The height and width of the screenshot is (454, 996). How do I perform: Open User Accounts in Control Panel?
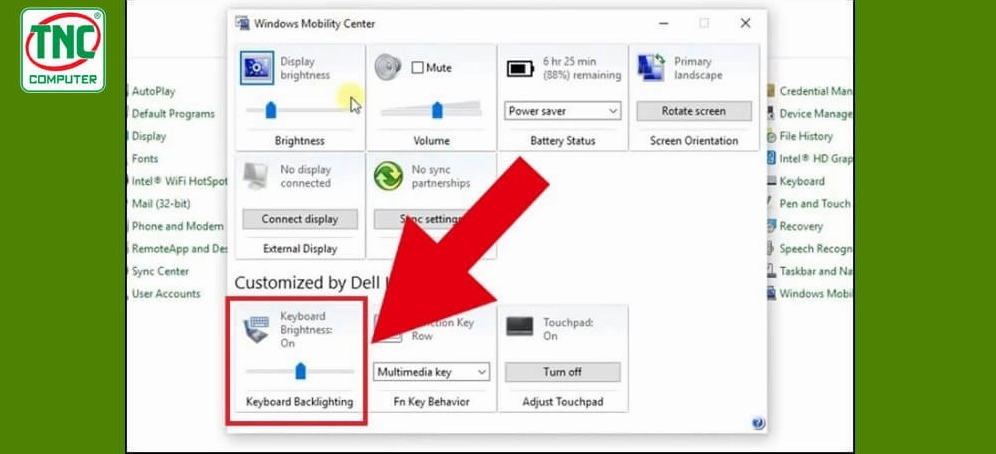pos(166,294)
